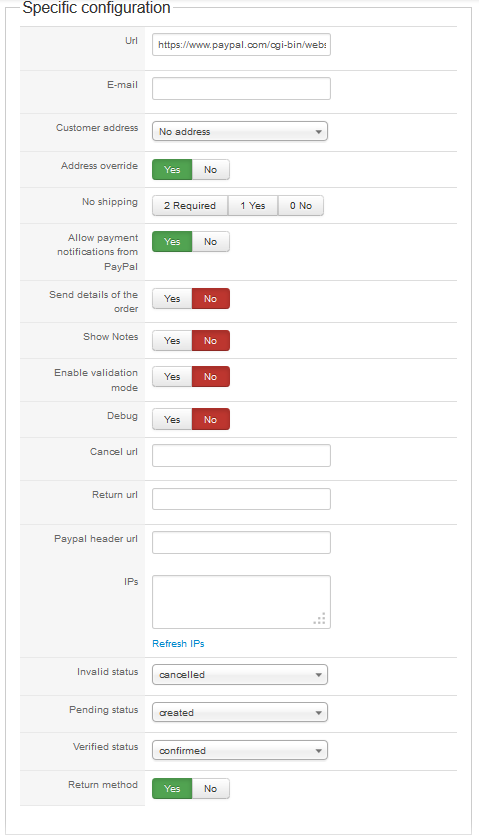Turn on Debug option
The image size is (479, 838).
click(x=172, y=420)
